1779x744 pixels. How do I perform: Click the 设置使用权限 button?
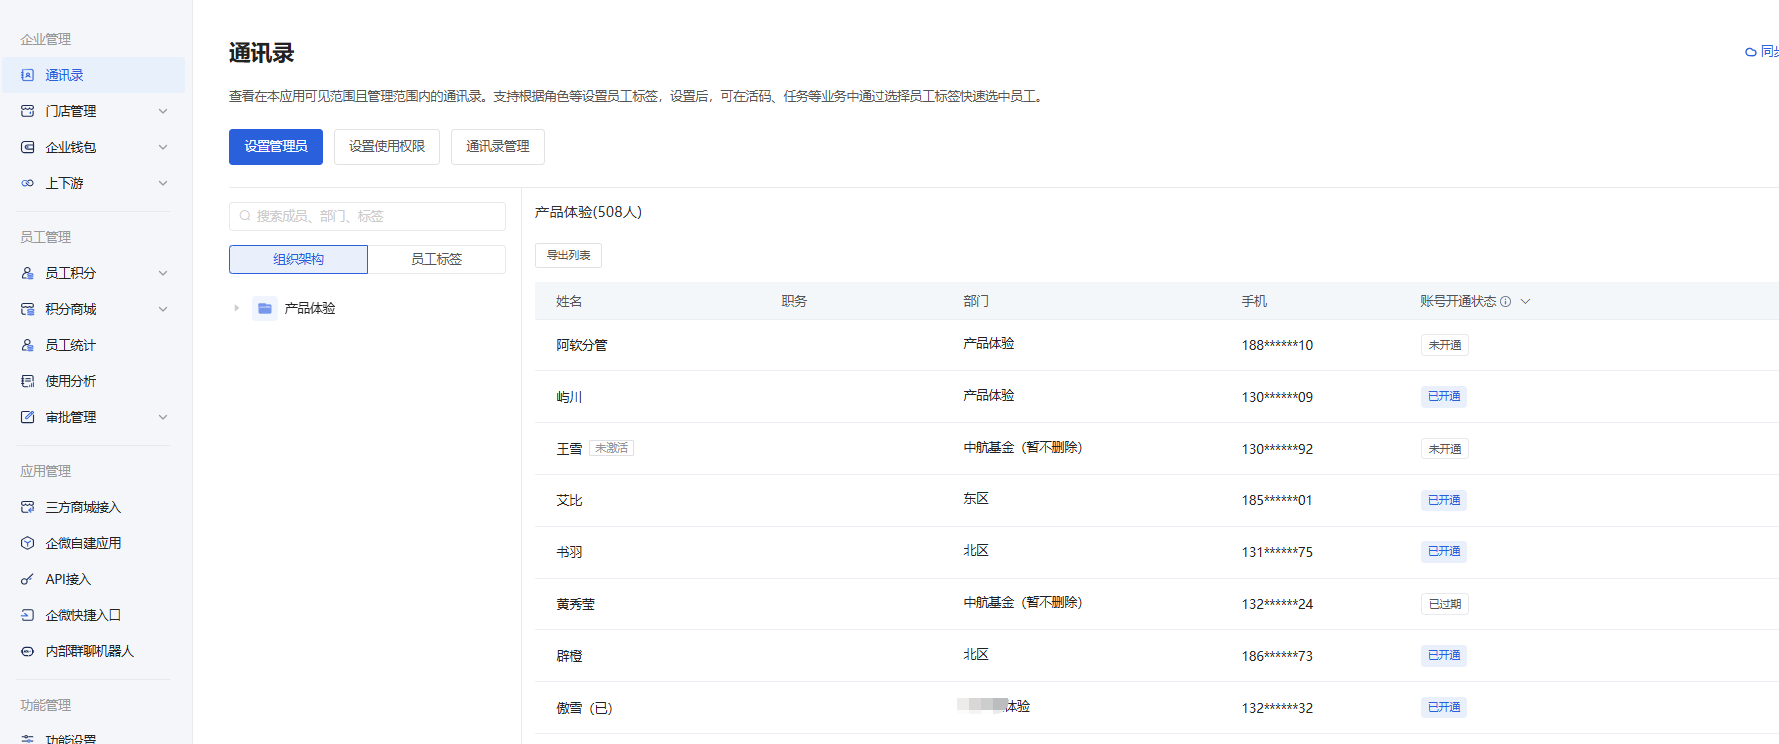point(387,147)
